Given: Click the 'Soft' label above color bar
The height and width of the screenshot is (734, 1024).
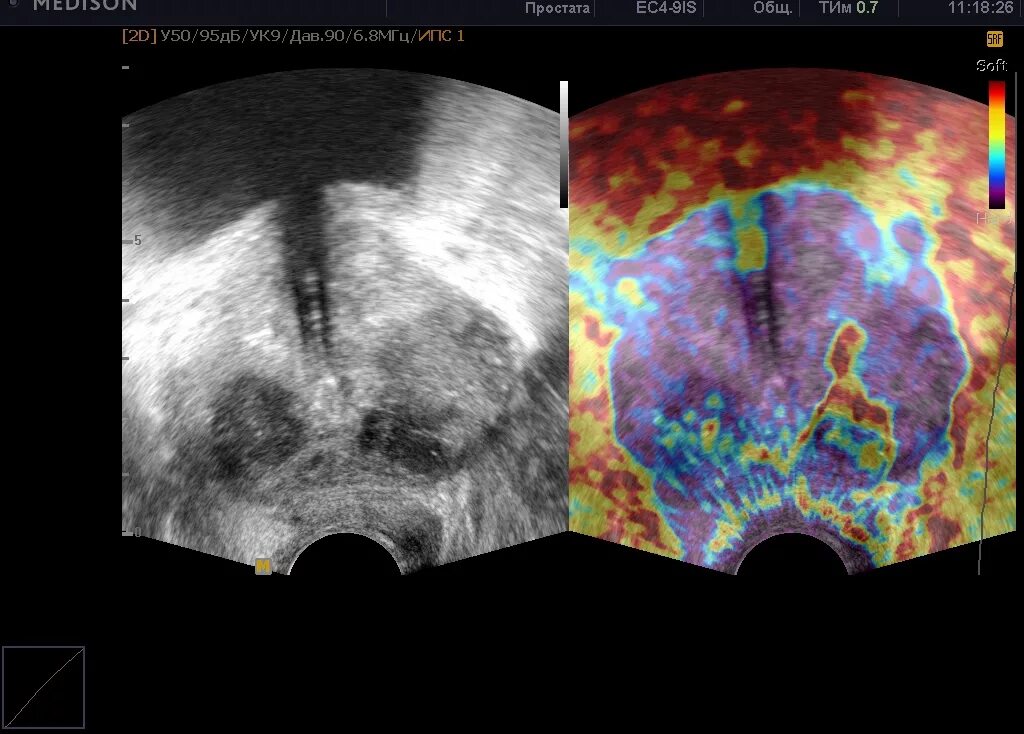Looking at the screenshot, I should pyautogui.click(x=991, y=65).
